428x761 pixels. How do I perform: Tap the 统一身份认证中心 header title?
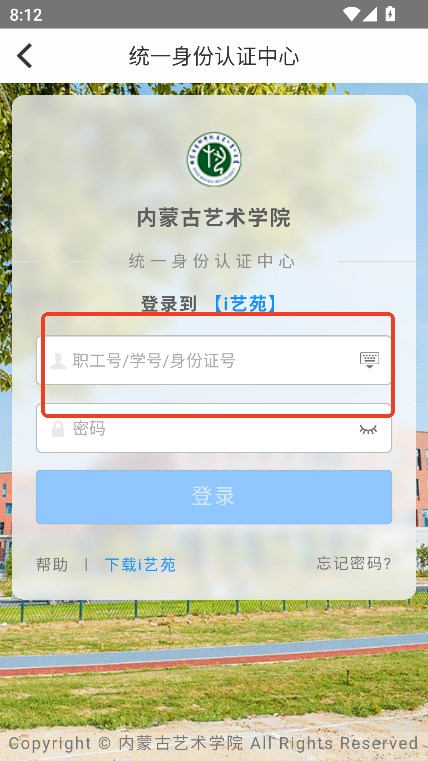coord(214,56)
